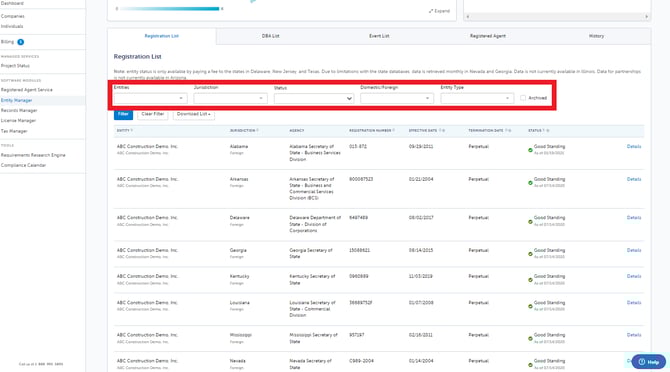670x372 pixels.
Task: Open Requirements Research Engine tool
Action: point(33,155)
